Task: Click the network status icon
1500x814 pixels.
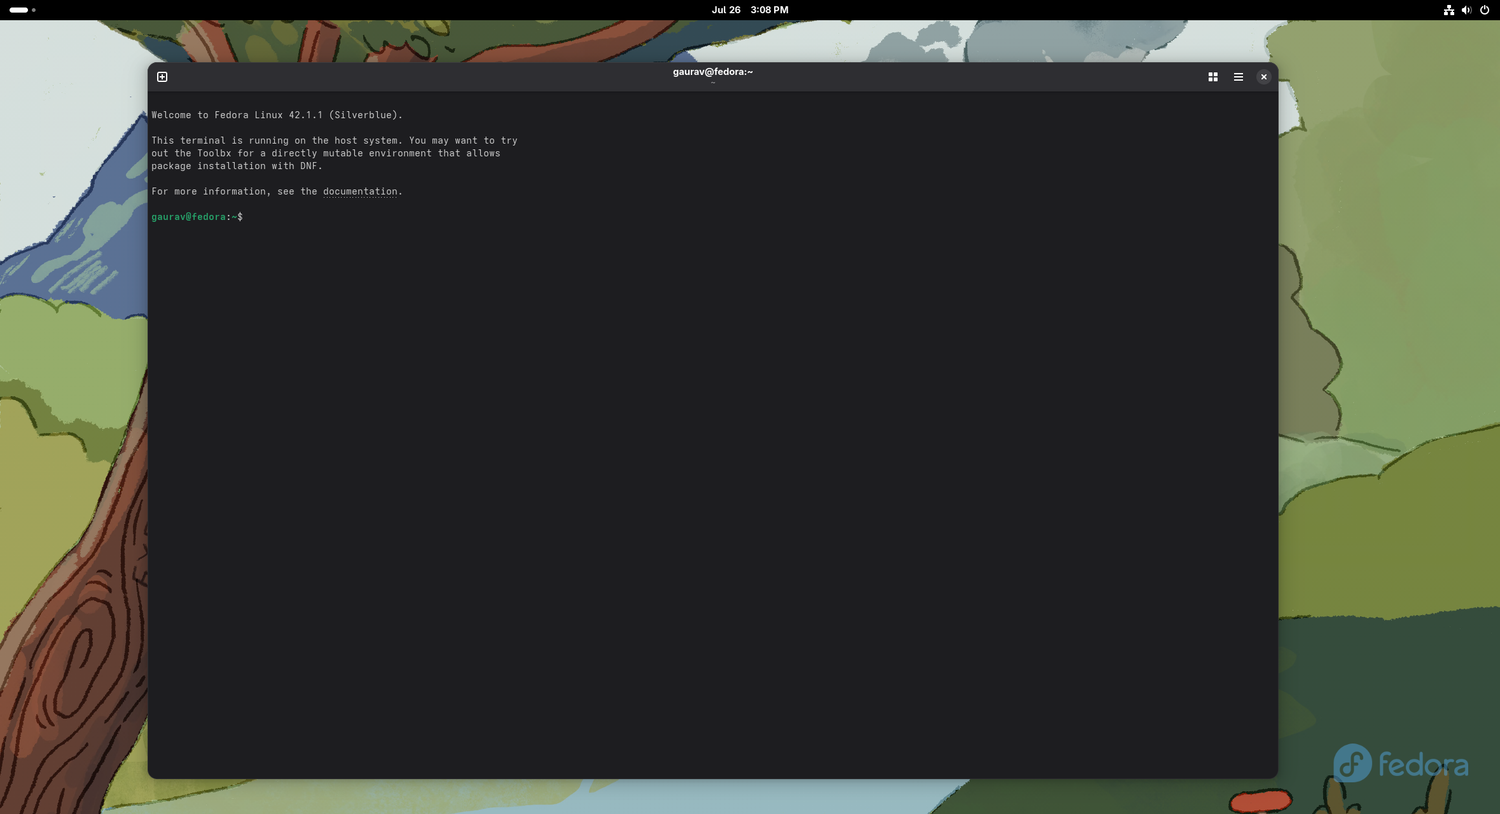Action: (x=1448, y=10)
